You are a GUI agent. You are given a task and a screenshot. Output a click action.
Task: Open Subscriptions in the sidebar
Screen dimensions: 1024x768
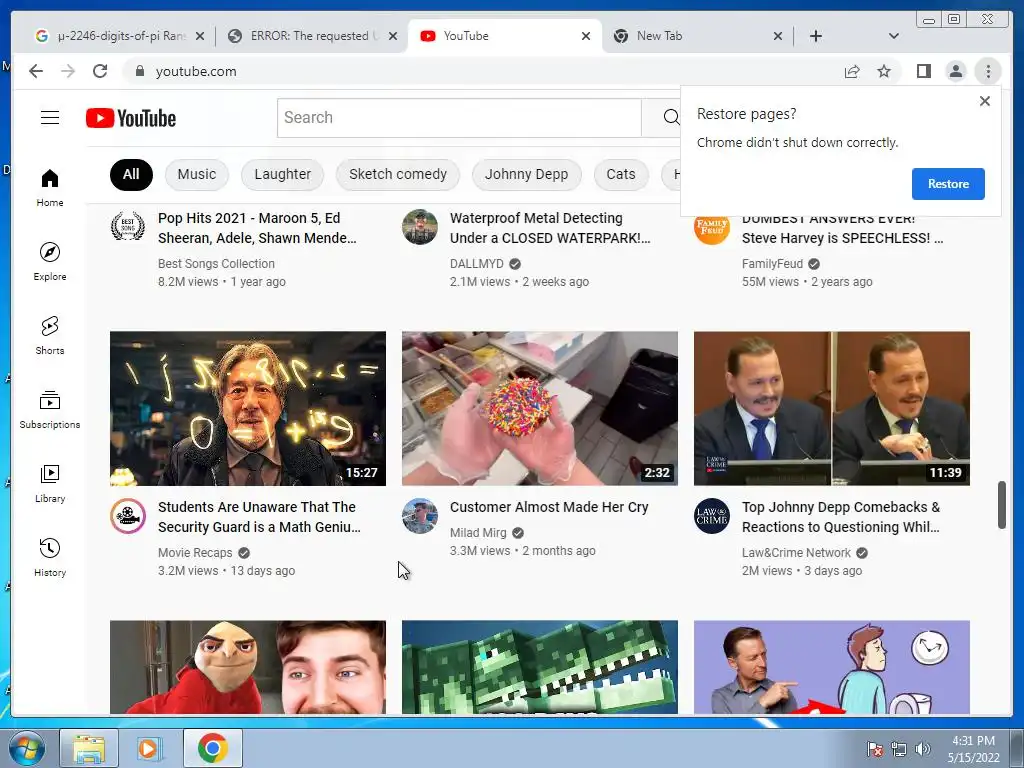[x=50, y=409]
